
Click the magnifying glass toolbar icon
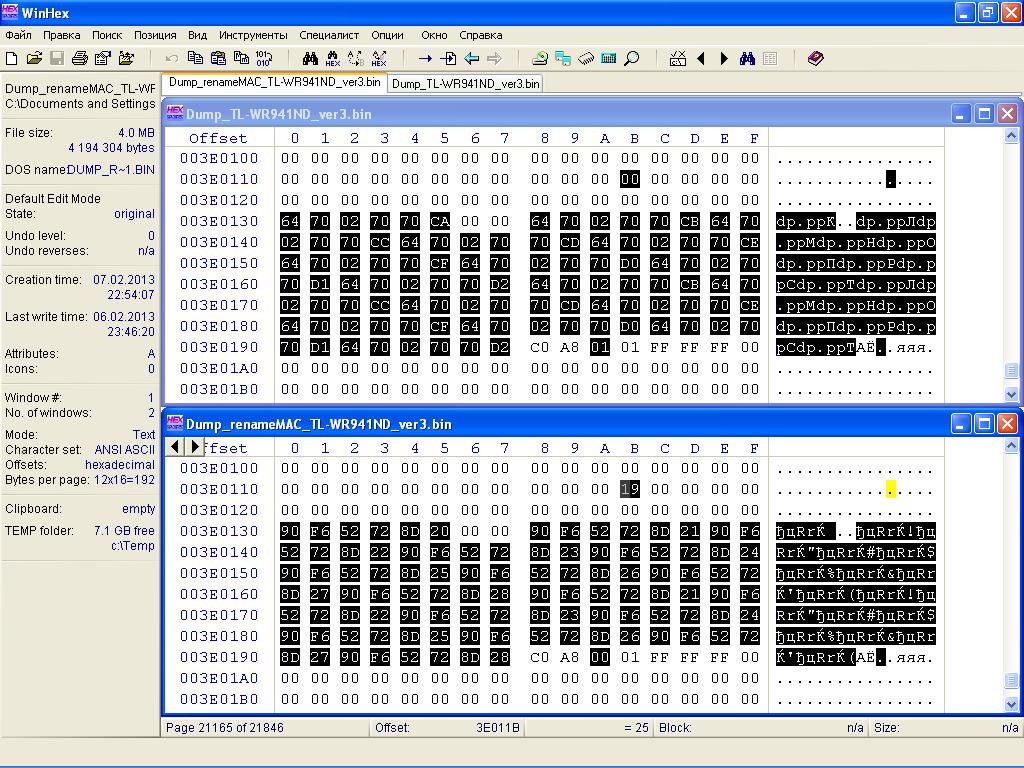pyautogui.click(x=632, y=59)
